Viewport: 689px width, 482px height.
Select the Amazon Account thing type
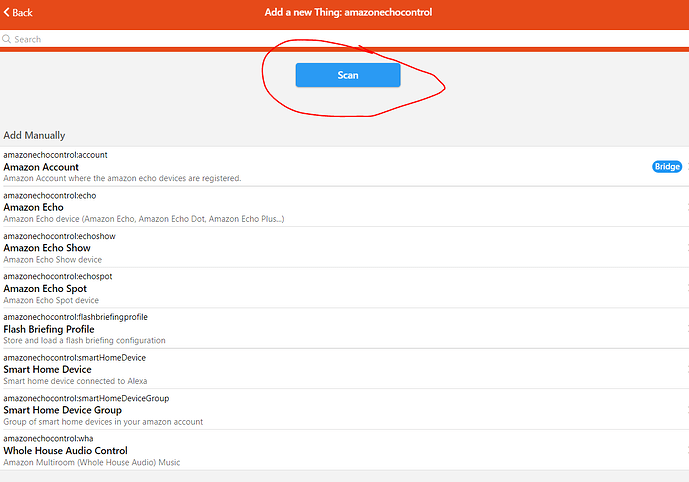344,167
